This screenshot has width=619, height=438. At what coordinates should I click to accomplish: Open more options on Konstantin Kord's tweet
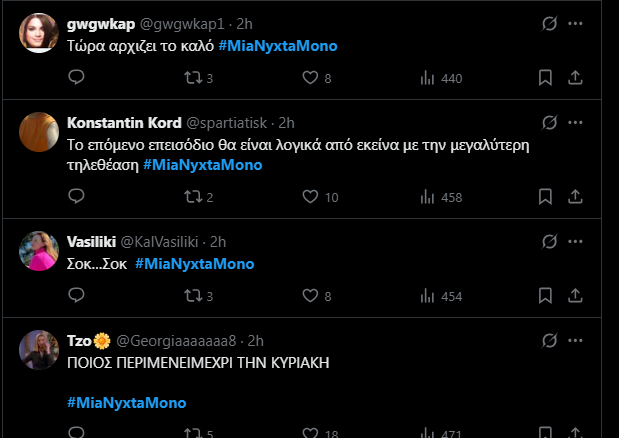[576, 123]
